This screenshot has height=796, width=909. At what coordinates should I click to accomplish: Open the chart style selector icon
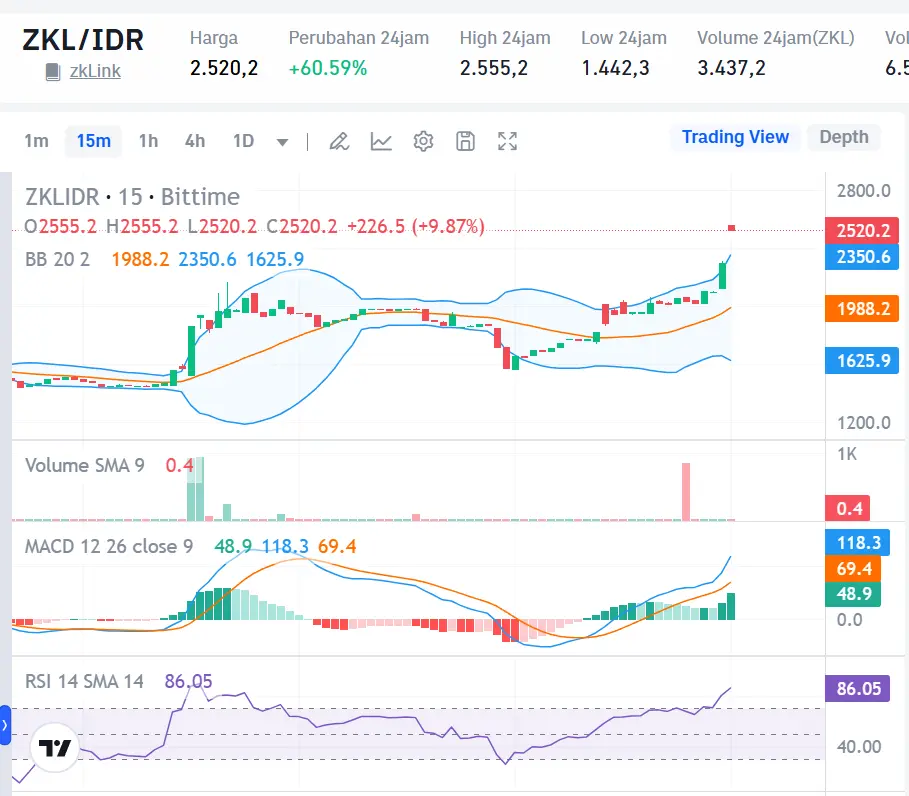point(381,141)
